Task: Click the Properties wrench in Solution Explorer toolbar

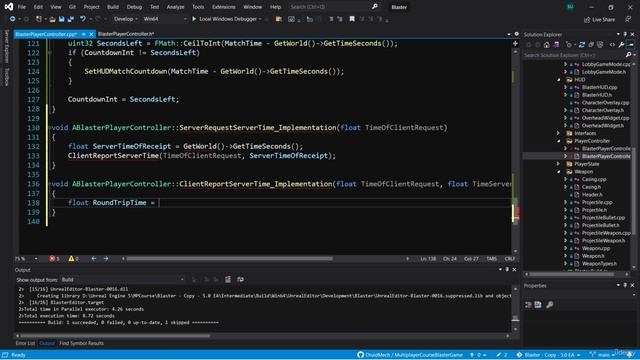Action: pos(621,45)
